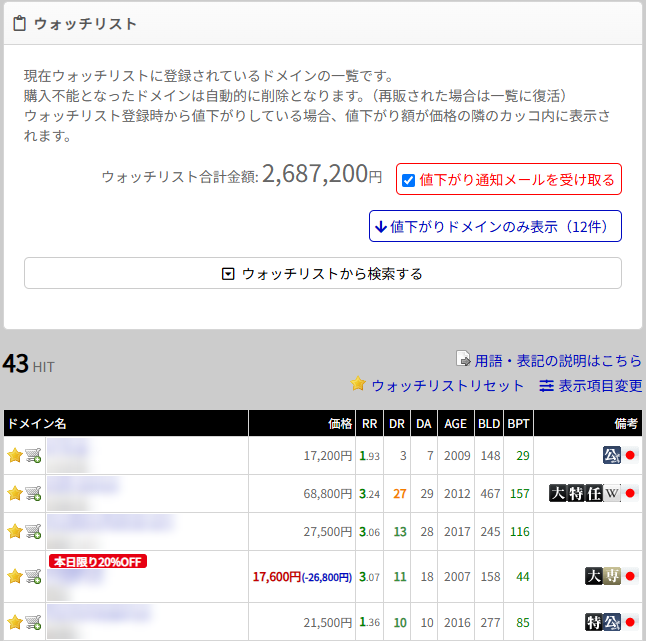Screen dimensions: 646x641
Task: Add 17,200円 domain to cart
Action: 33,455
